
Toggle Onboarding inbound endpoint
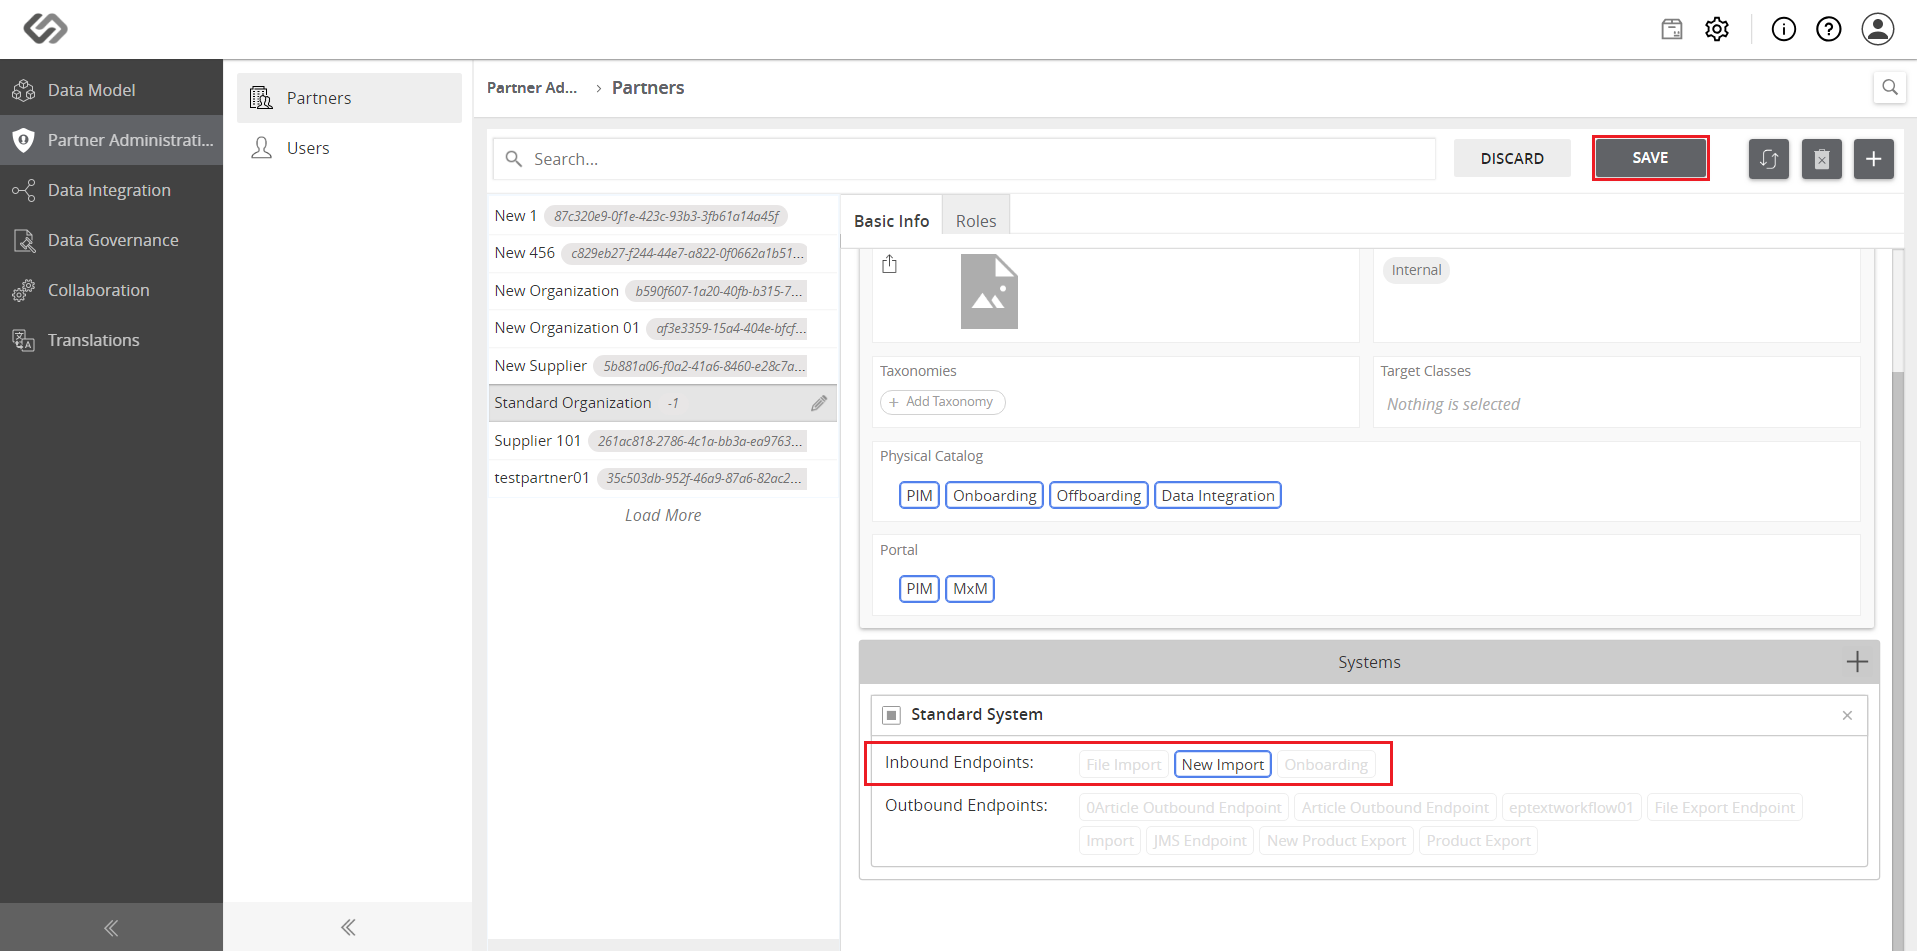(1326, 765)
